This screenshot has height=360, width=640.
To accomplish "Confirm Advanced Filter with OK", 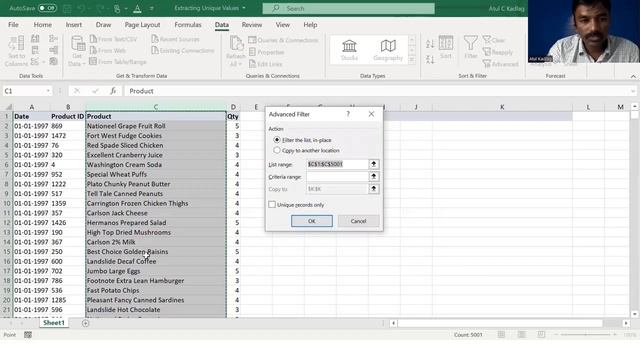I will point(311,221).
